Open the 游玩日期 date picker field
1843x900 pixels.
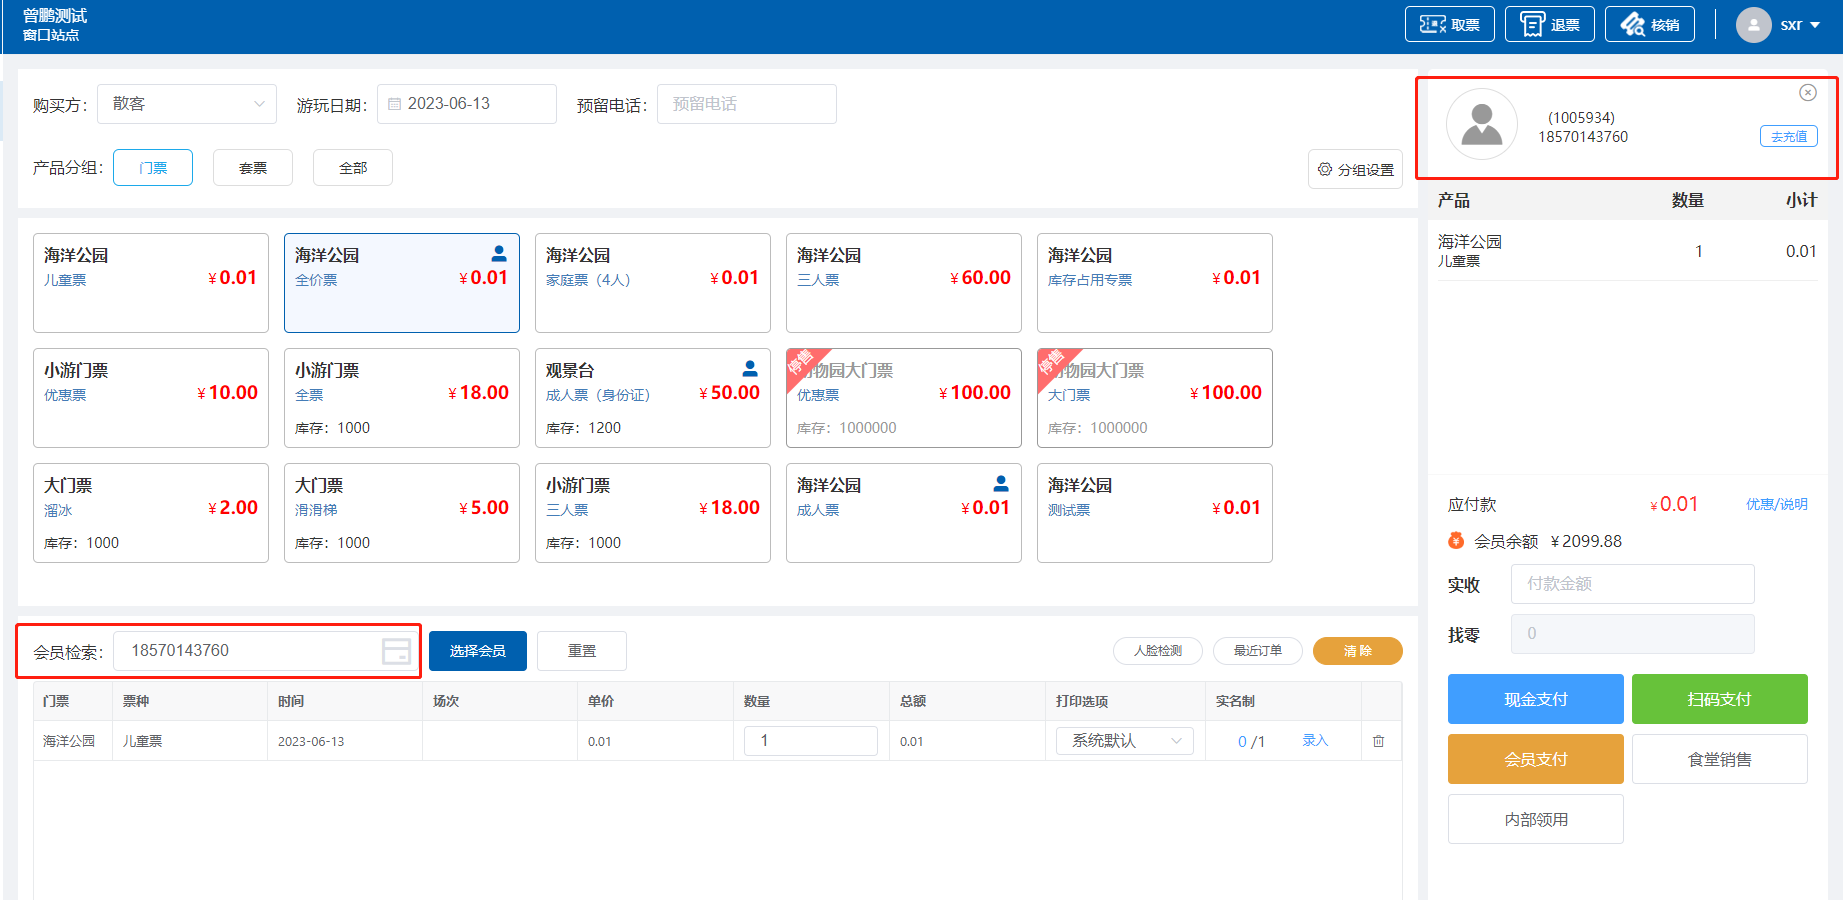[x=466, y=104]
